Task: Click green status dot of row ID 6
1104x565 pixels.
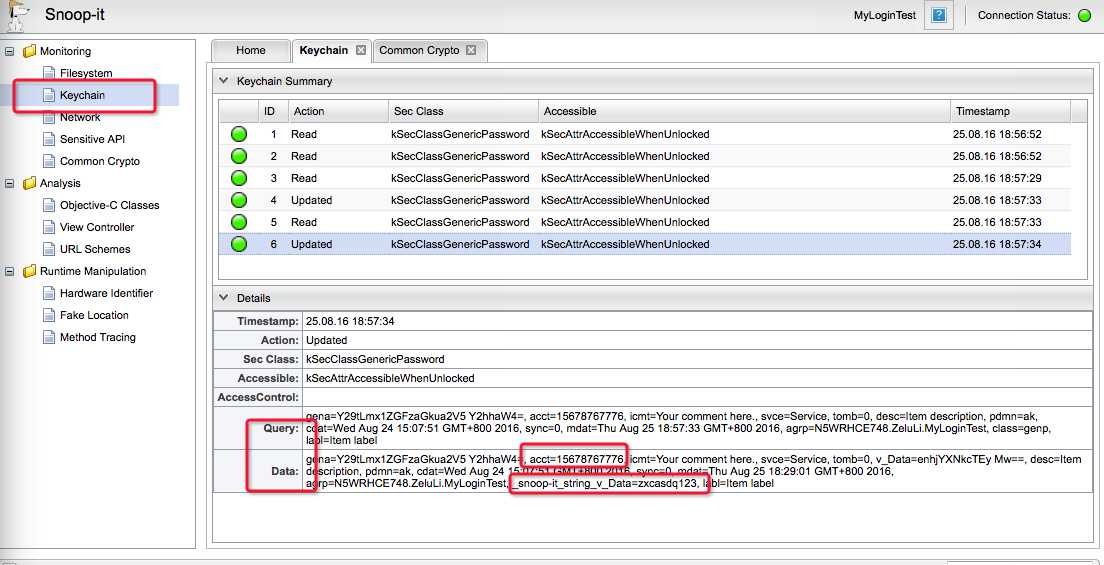Action: pyautogui.click(x=239, y=244)
